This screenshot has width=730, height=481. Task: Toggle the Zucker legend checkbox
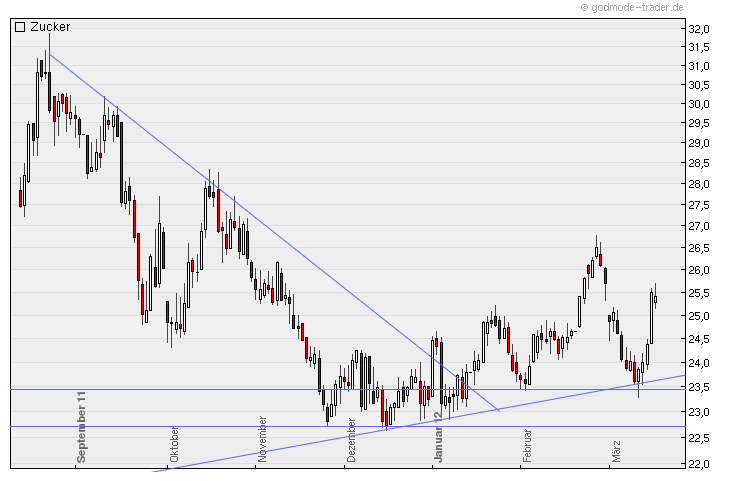(20, 27)
